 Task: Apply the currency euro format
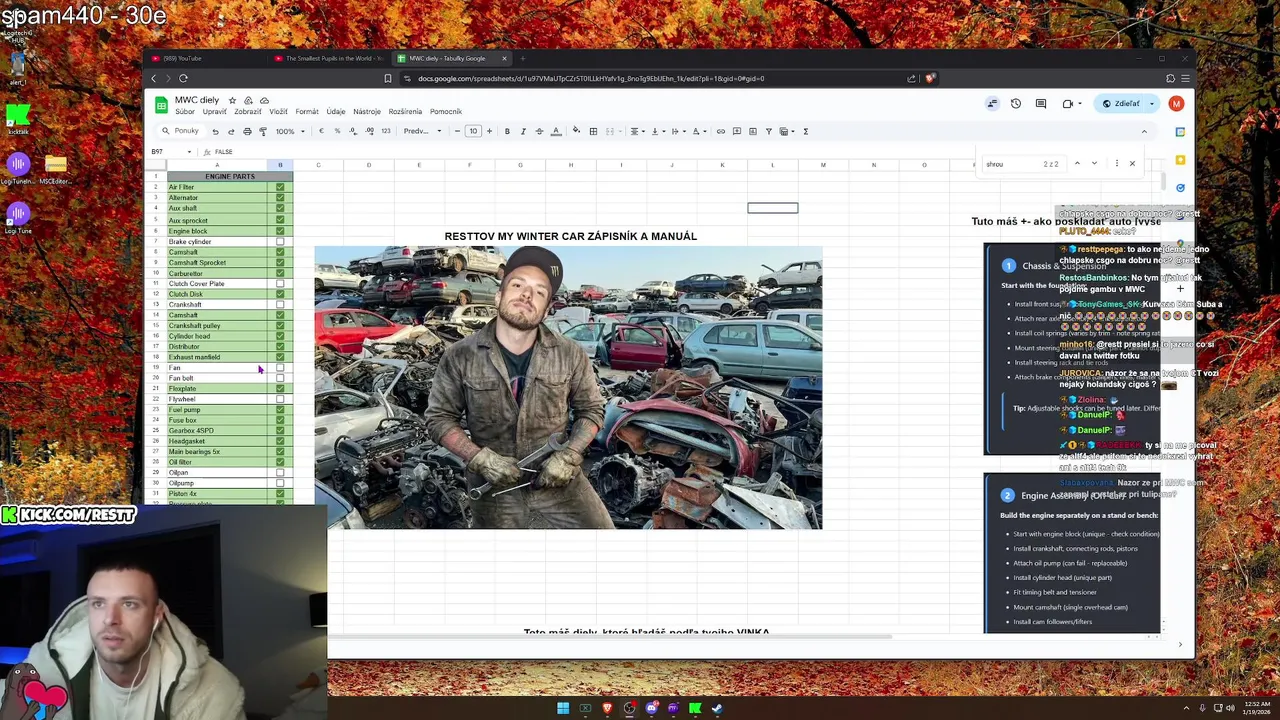click(x=321, y=131)
